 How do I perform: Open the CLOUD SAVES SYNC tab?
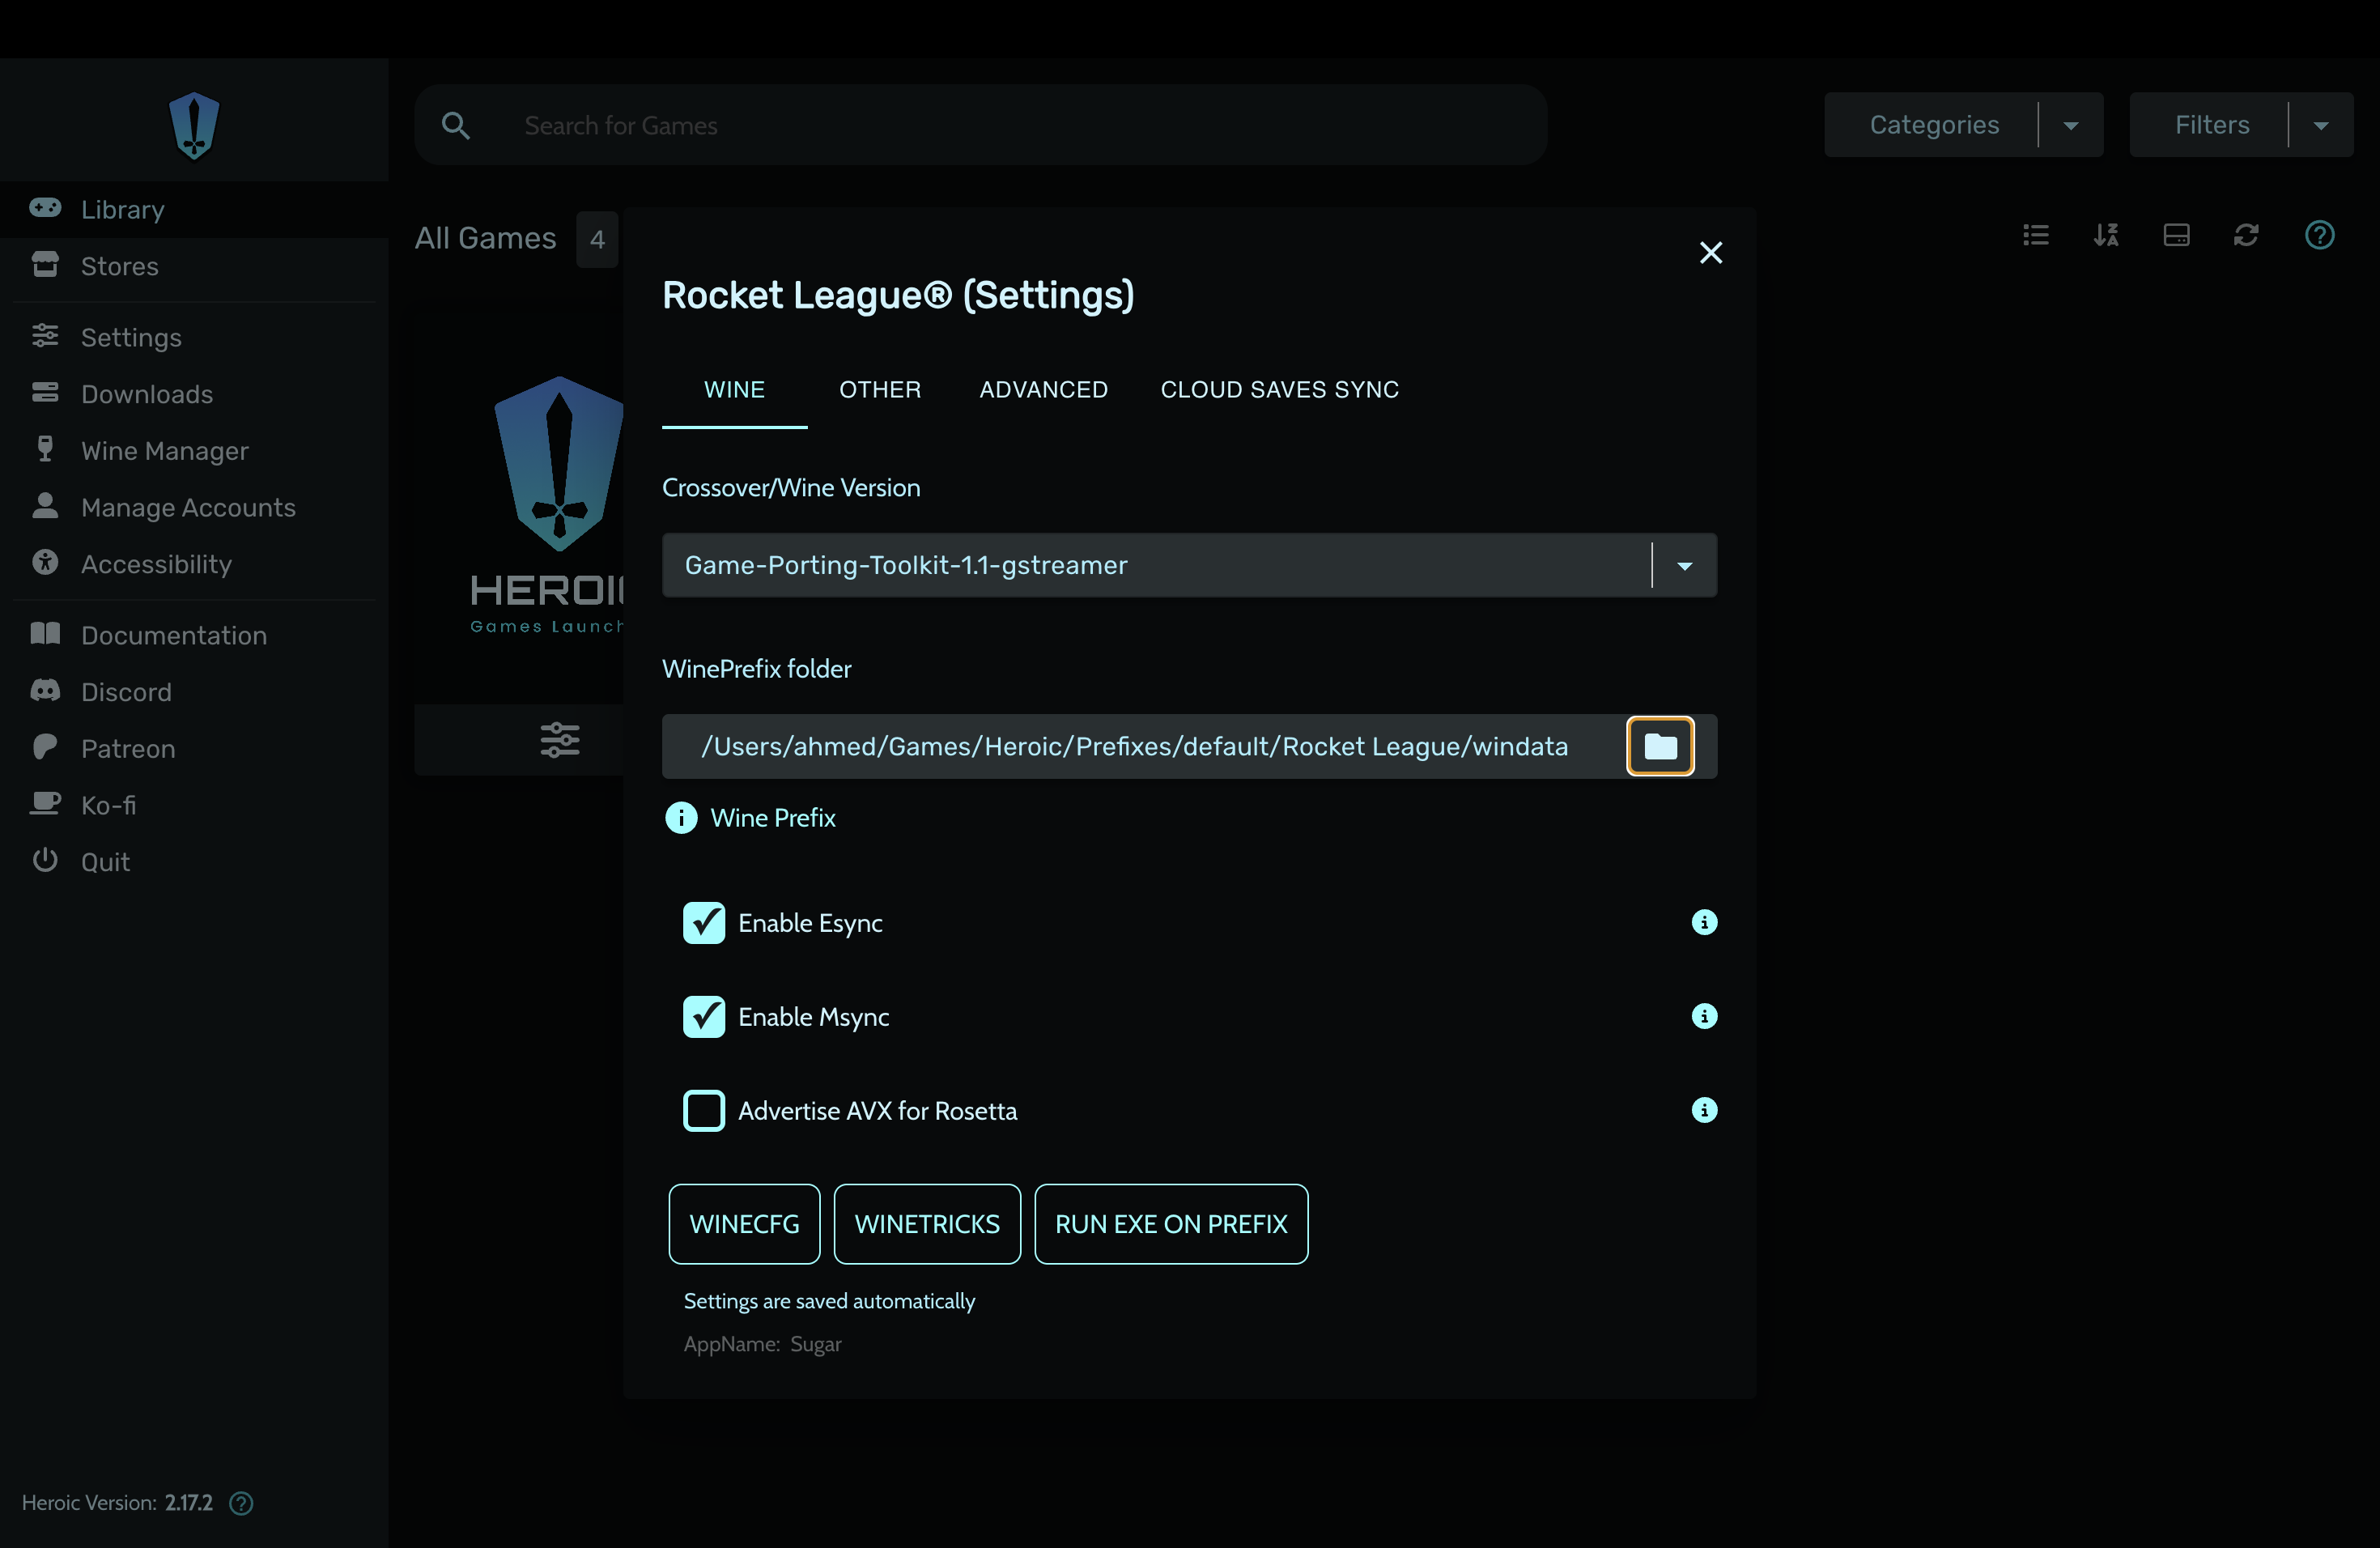click(1279, 390)
